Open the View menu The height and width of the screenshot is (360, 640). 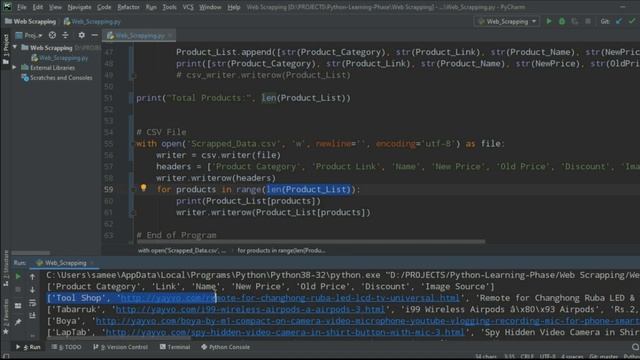(x=55, y=7)
